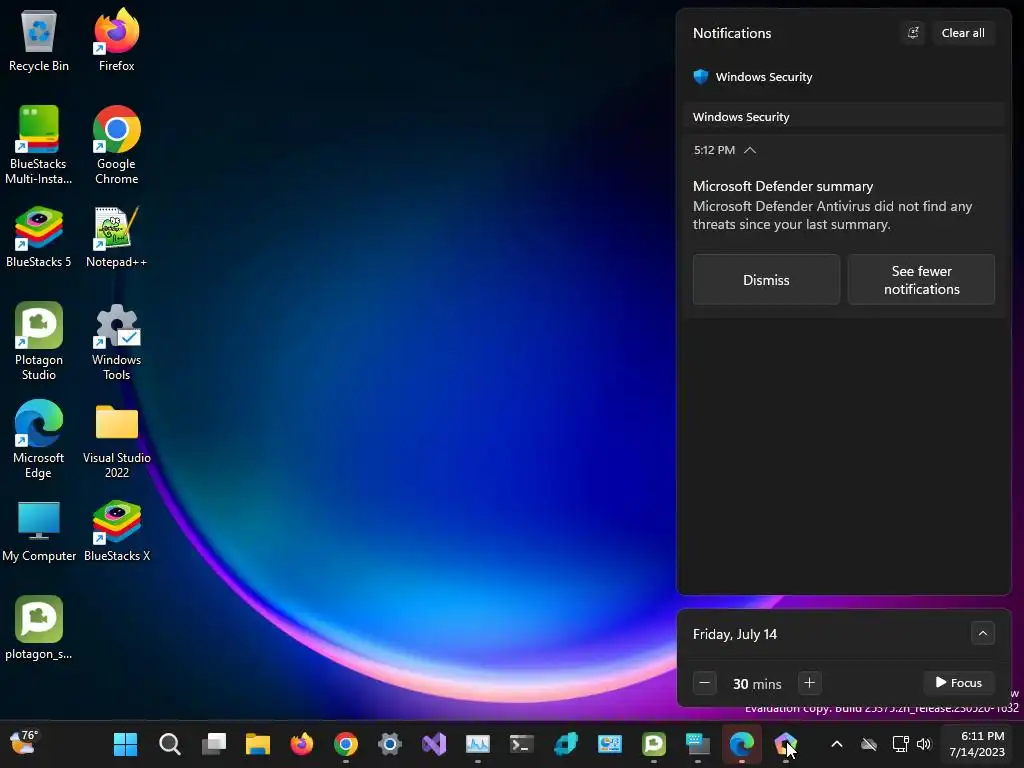Click the Friday, July 14 date text
1024x768 pixels.
[735, 634]
